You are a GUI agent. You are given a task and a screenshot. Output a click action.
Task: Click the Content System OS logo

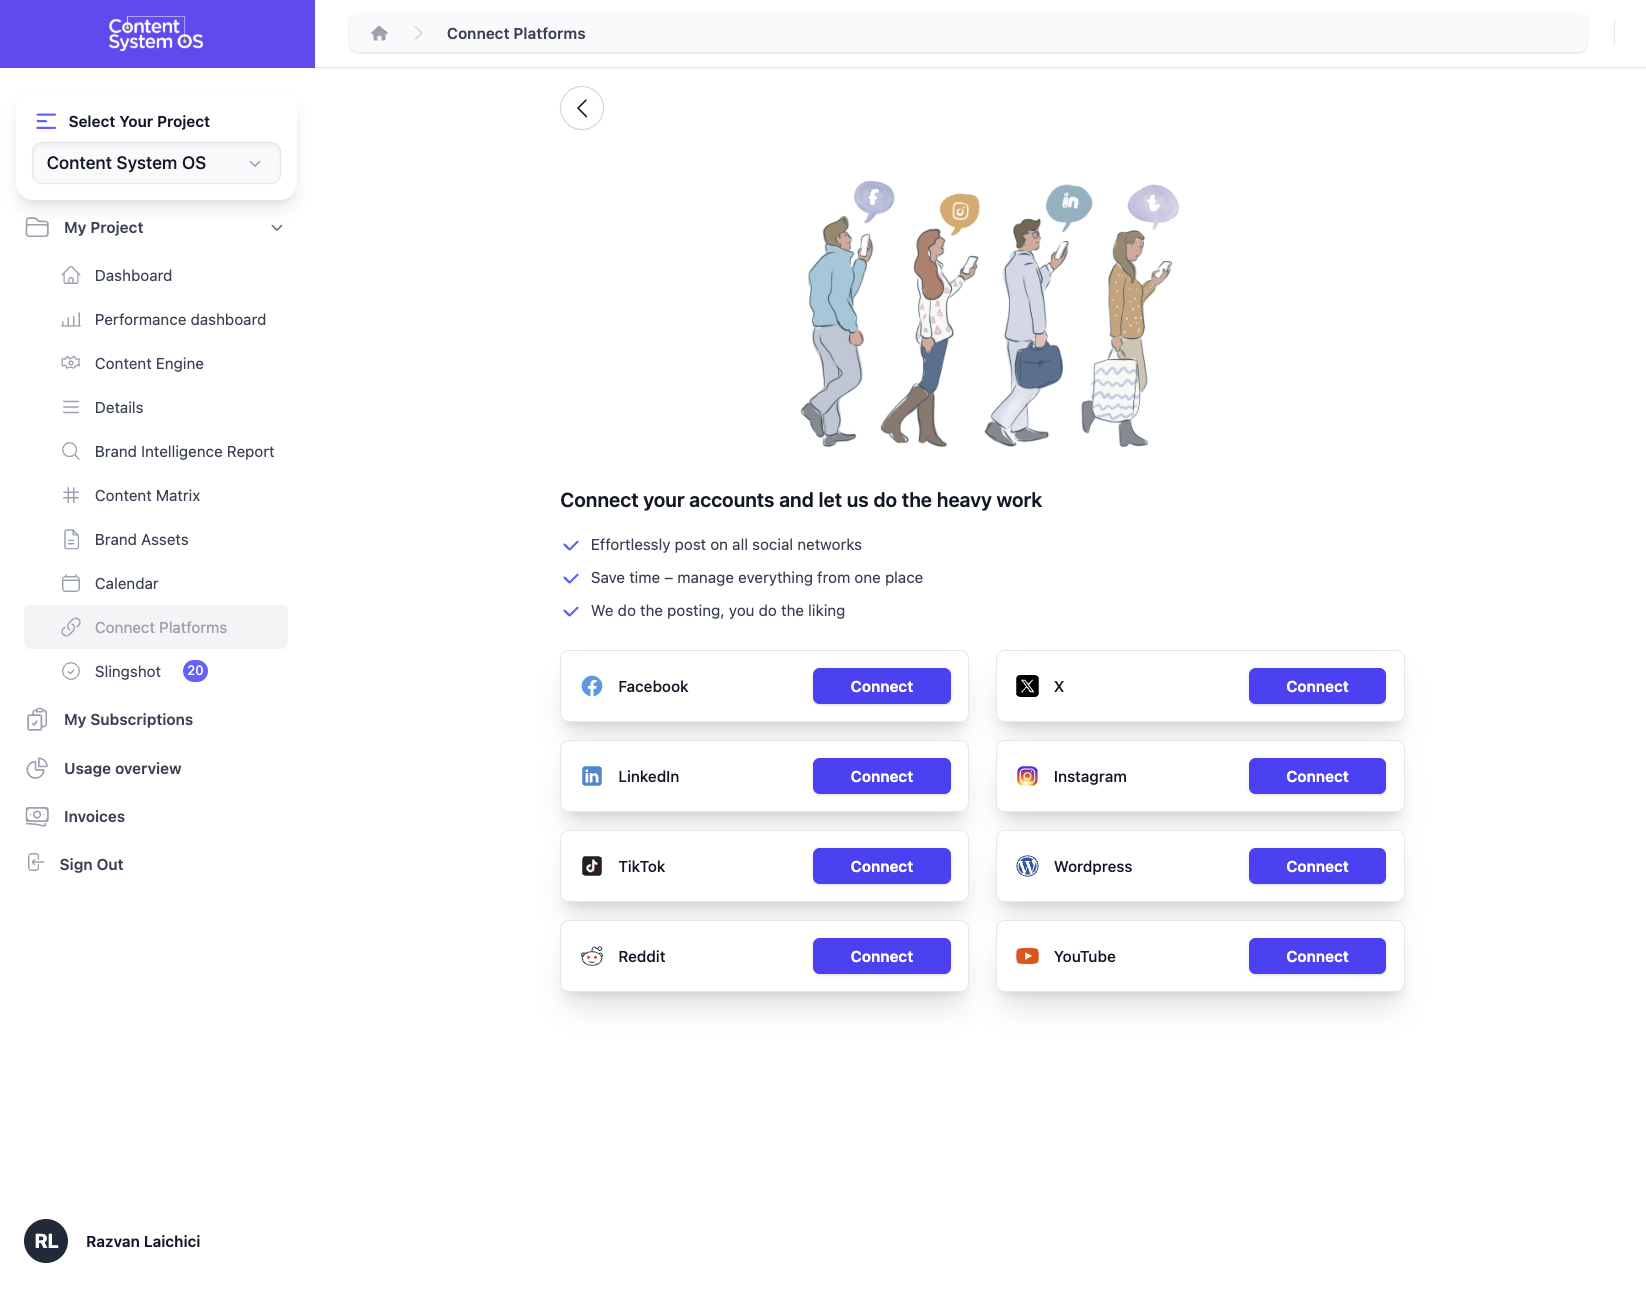[156, 33]
